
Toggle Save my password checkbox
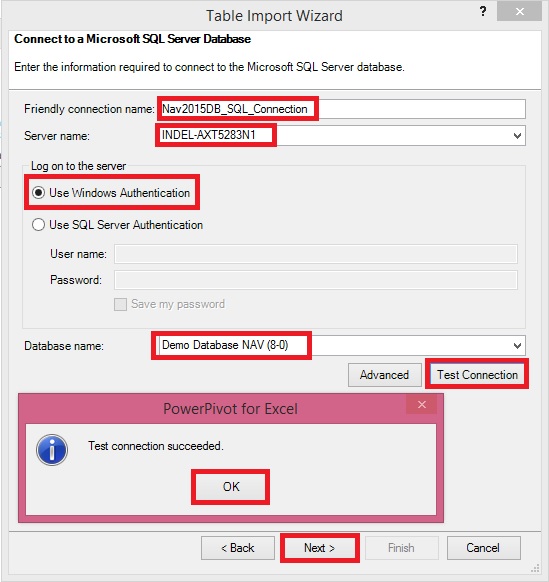coord(120,304)
